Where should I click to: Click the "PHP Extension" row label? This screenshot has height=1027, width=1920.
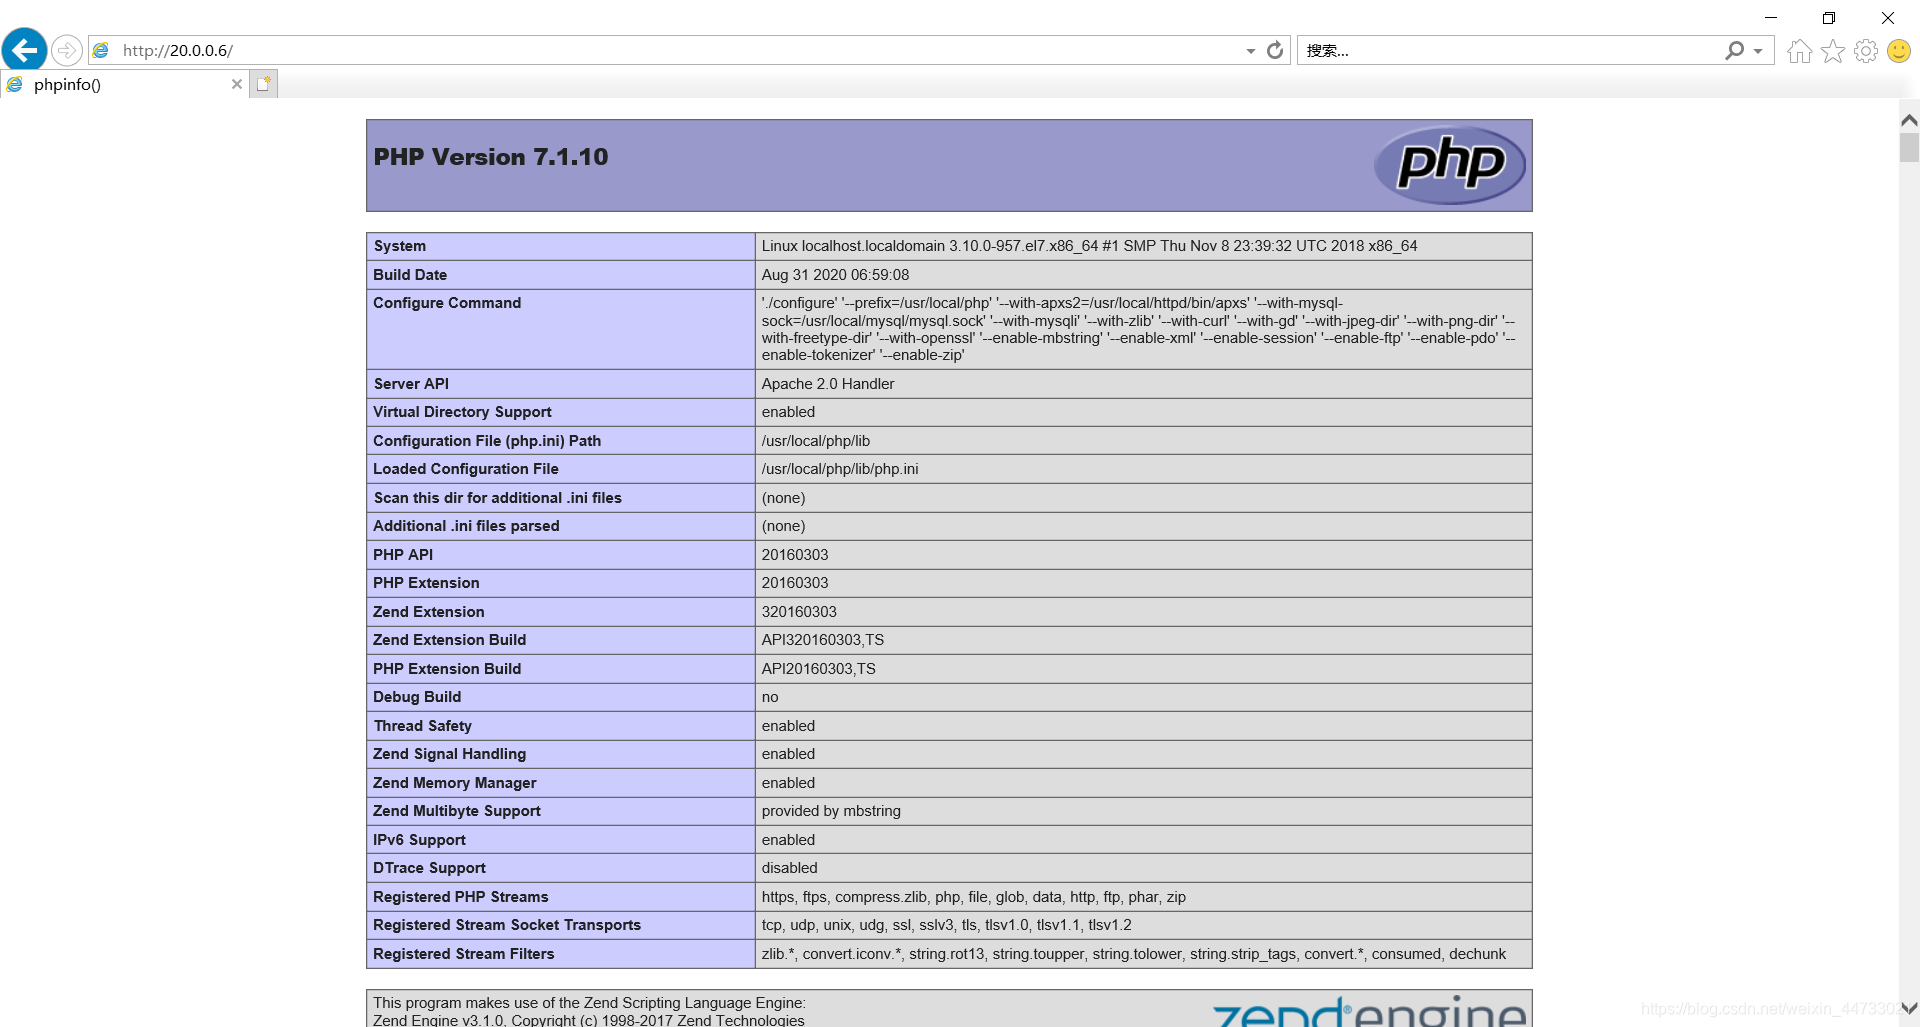426,583
